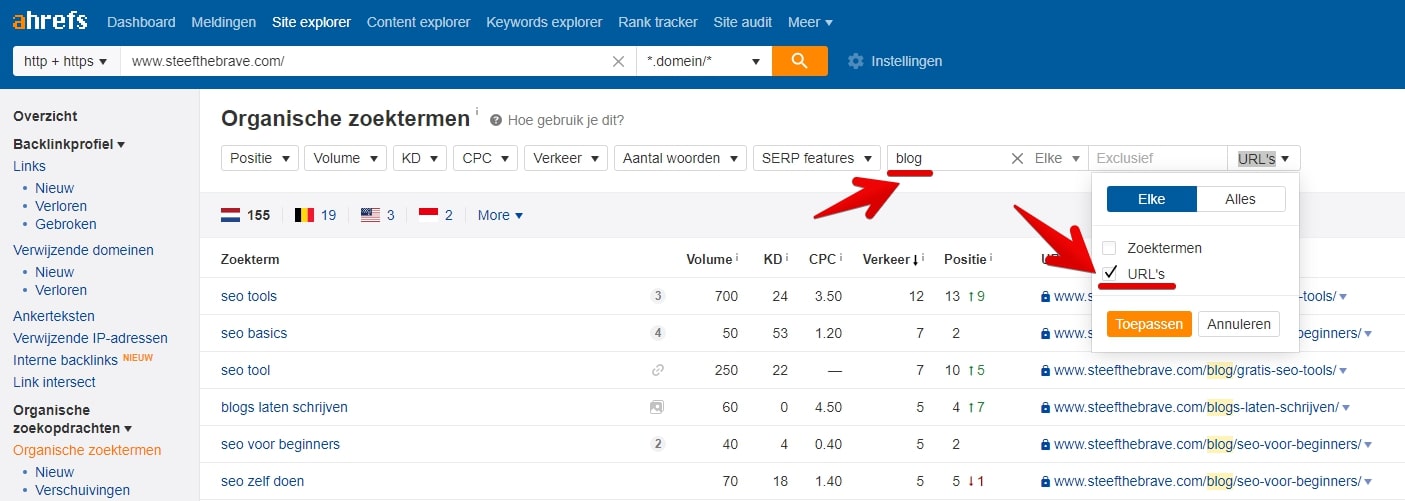Select the Indonesia flag icon
The height and width of the screenshot is (501, 1405).
pyautogui.click(x=428, y=215)
